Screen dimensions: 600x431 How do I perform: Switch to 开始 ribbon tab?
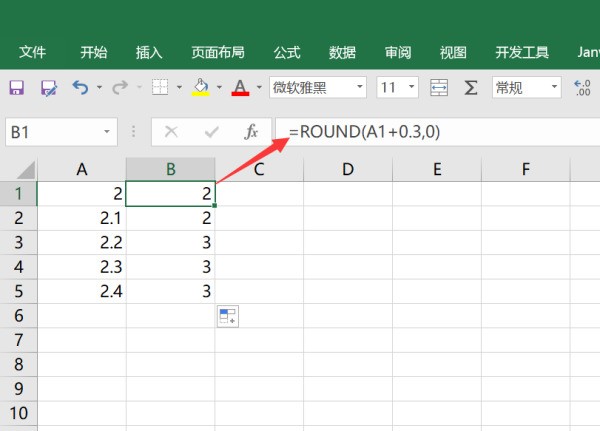point(94,52)
